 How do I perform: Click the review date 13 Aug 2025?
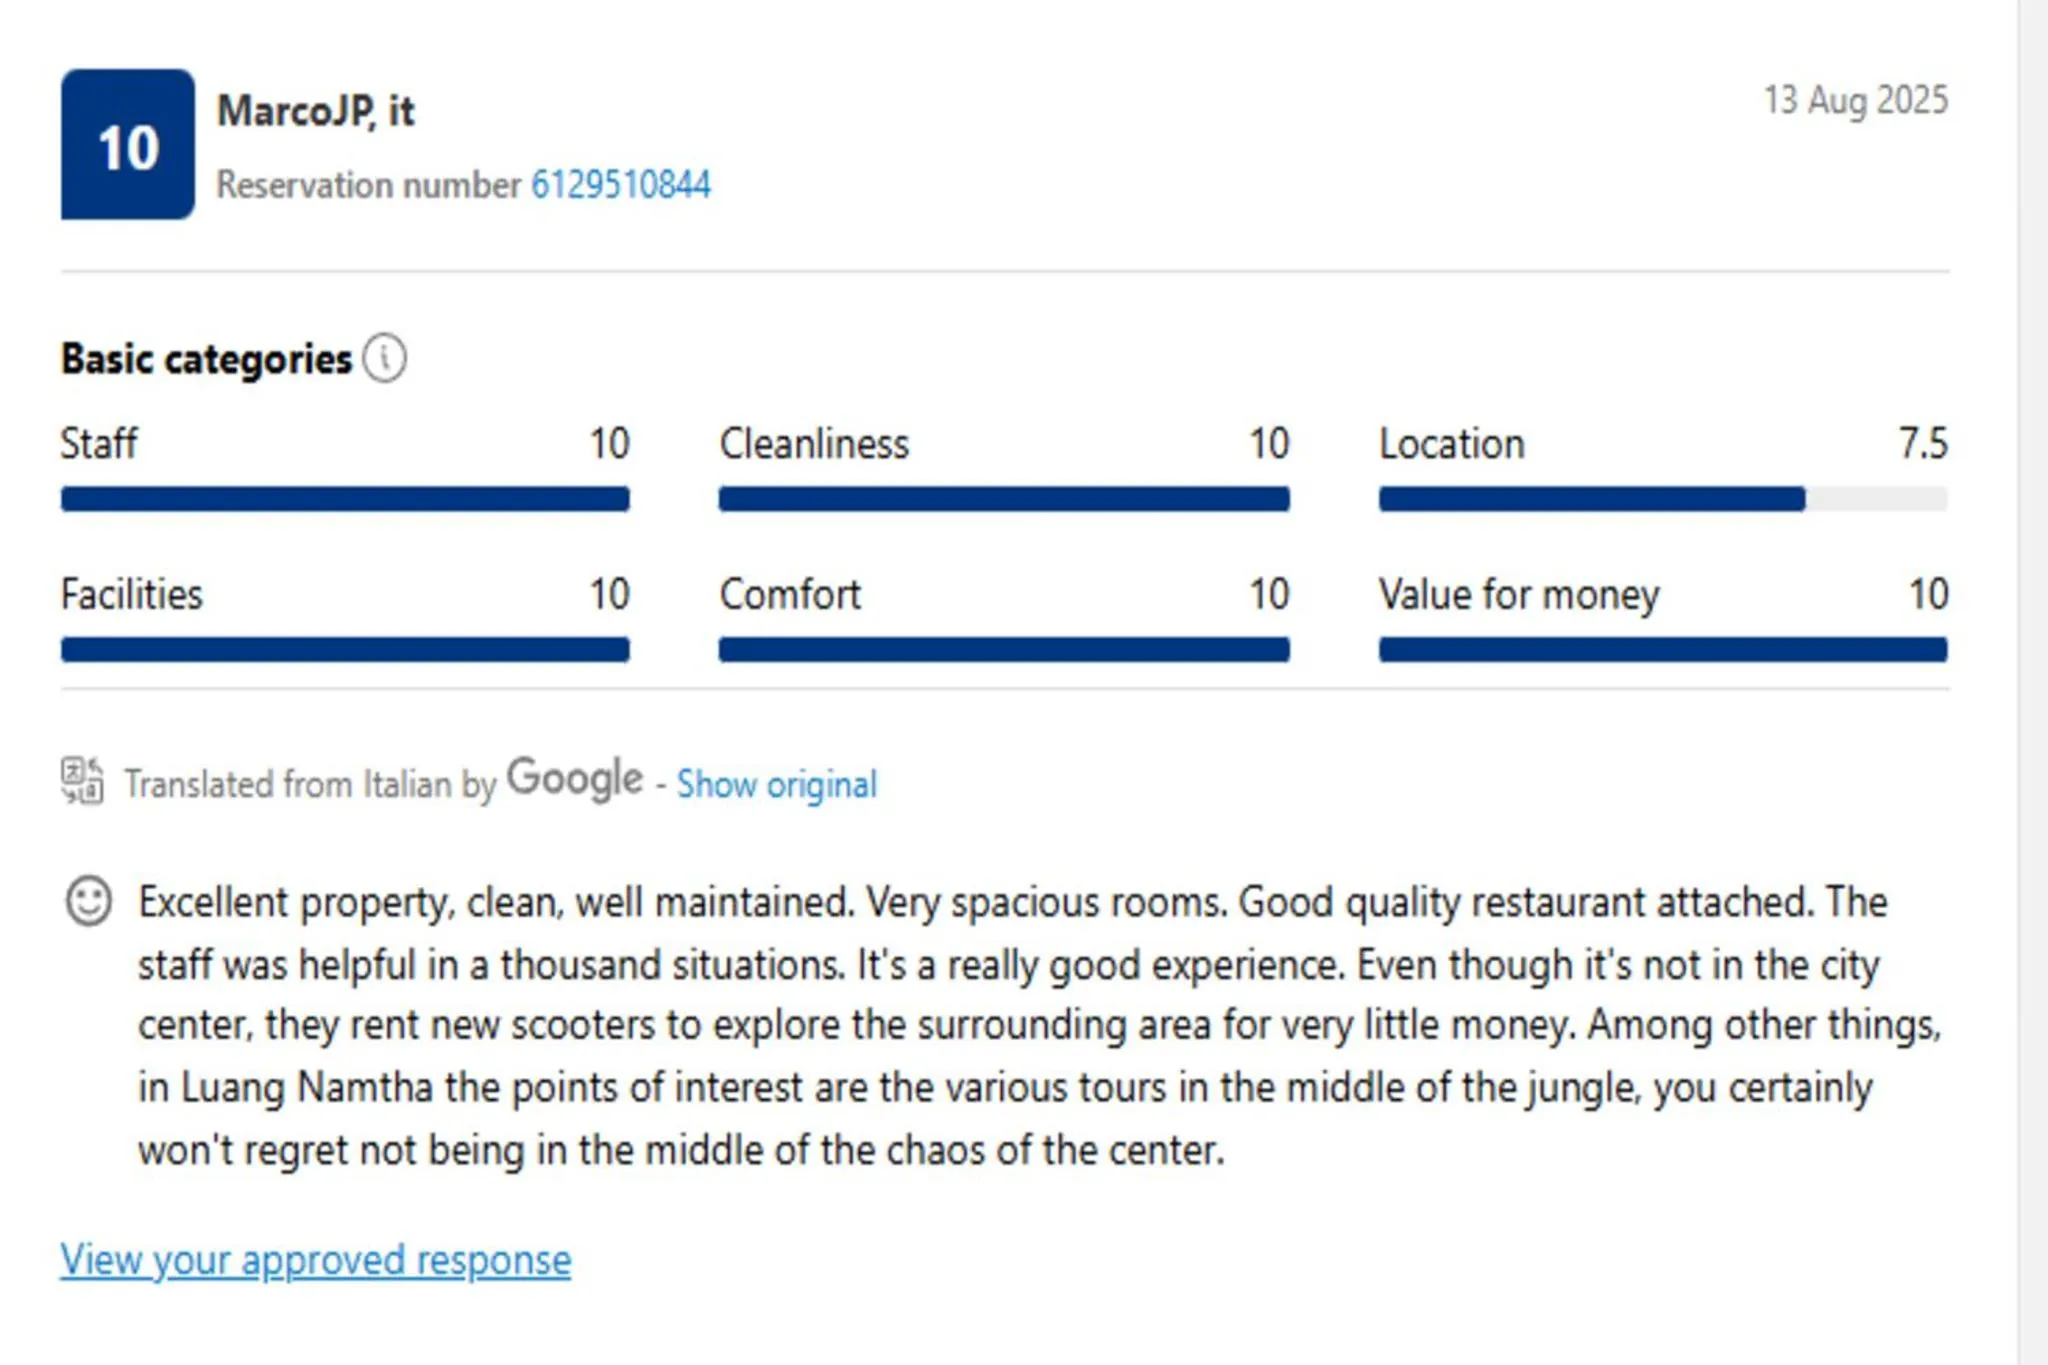(1855, 101)
